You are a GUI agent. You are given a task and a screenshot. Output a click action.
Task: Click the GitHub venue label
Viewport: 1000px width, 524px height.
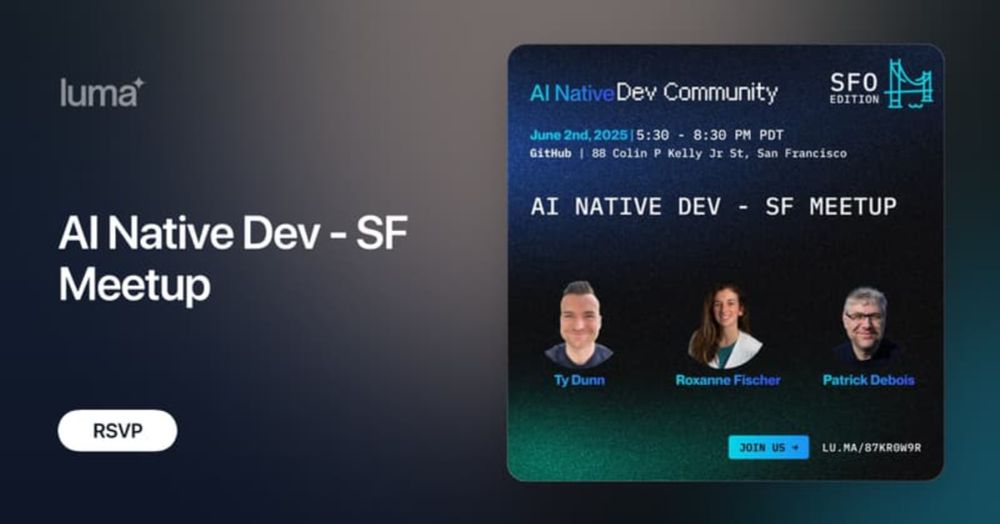point(550,154)
